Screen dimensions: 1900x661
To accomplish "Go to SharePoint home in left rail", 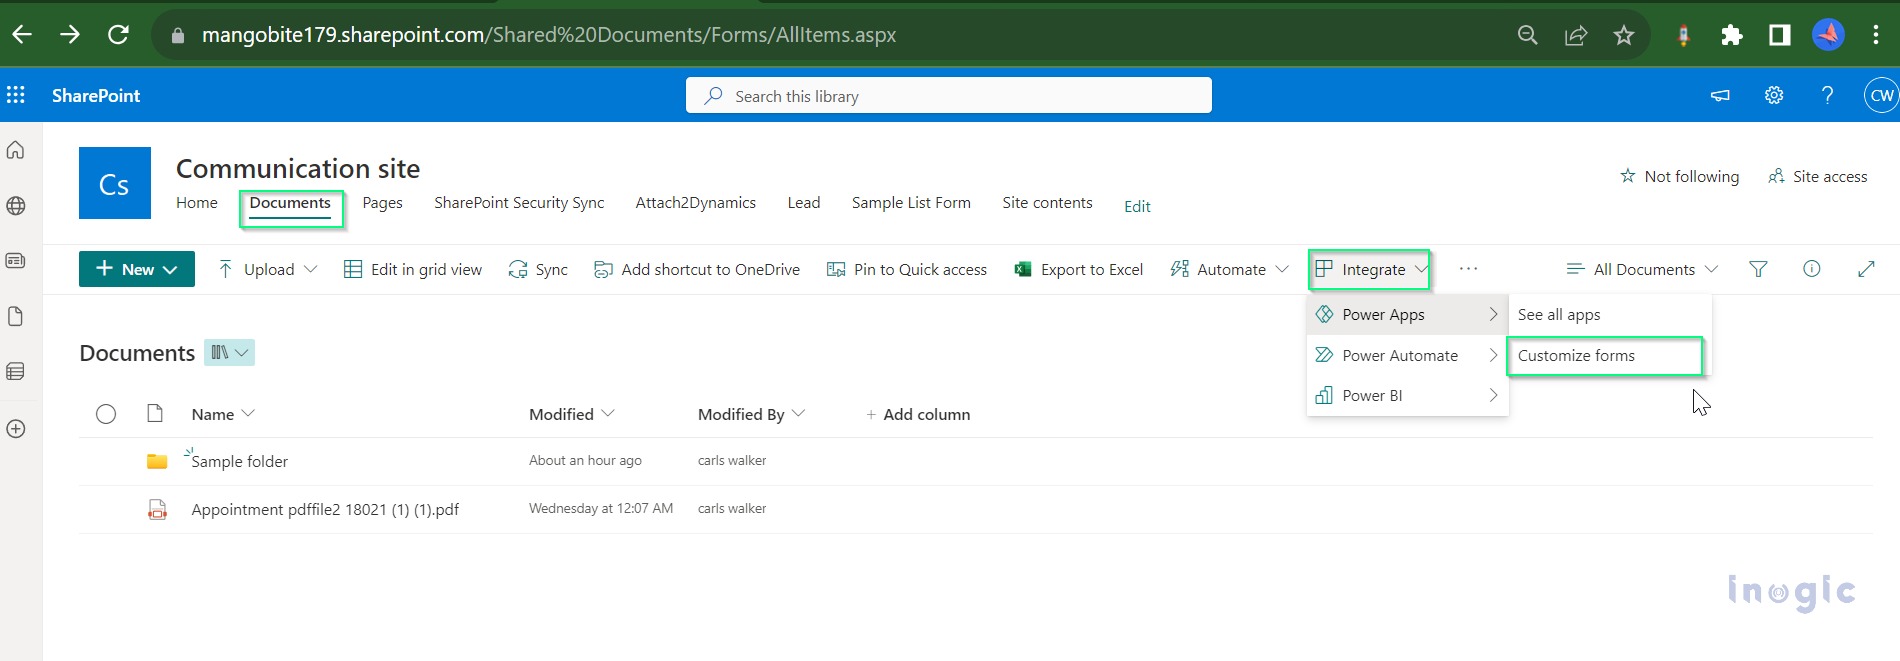I will click(16, 150).
